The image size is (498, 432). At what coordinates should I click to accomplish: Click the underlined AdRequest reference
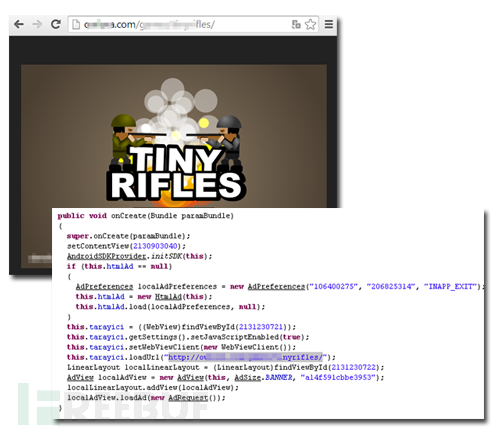[x=188, y=398]
